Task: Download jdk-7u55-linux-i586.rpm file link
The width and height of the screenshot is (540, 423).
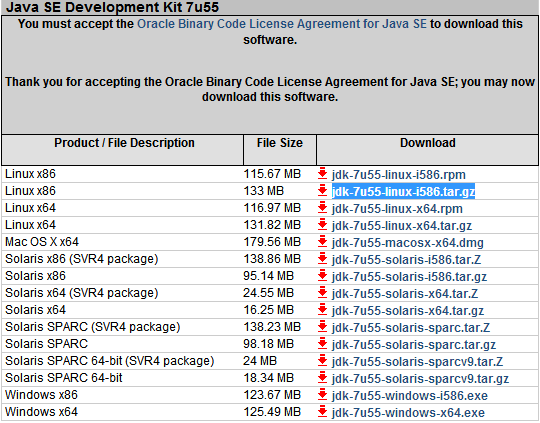Action: point(398,175)
